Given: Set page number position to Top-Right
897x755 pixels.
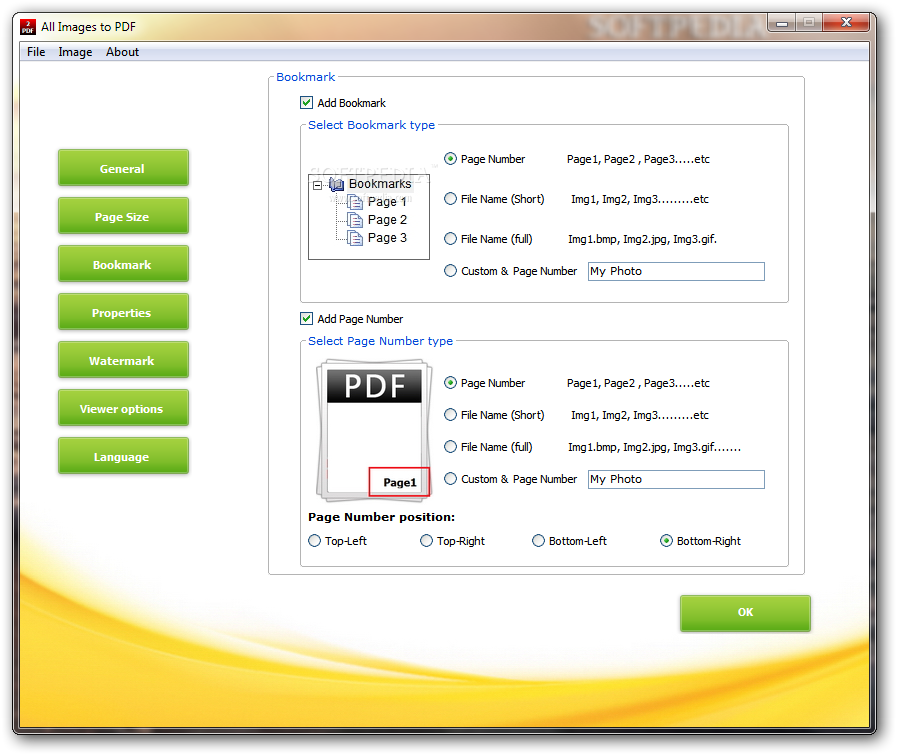Looking at the screenshot, I should (x=427, y=541).
